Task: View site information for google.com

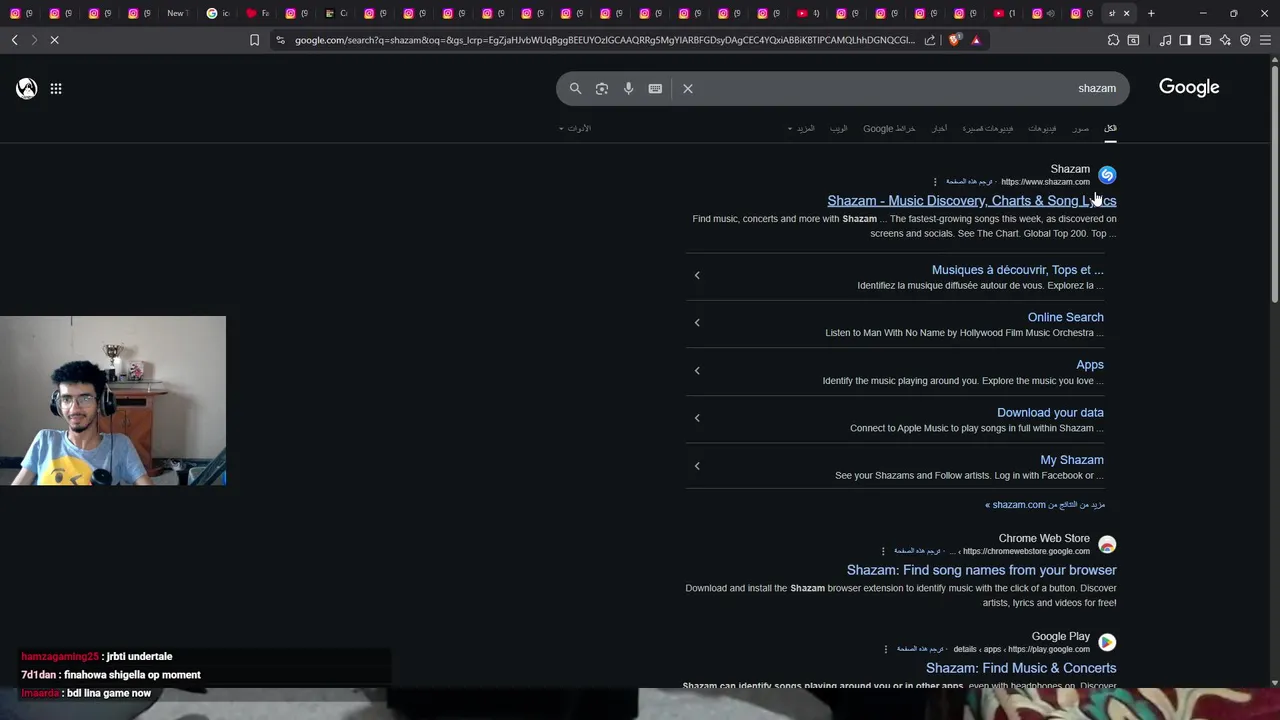Action: click(x=280, y=40)
